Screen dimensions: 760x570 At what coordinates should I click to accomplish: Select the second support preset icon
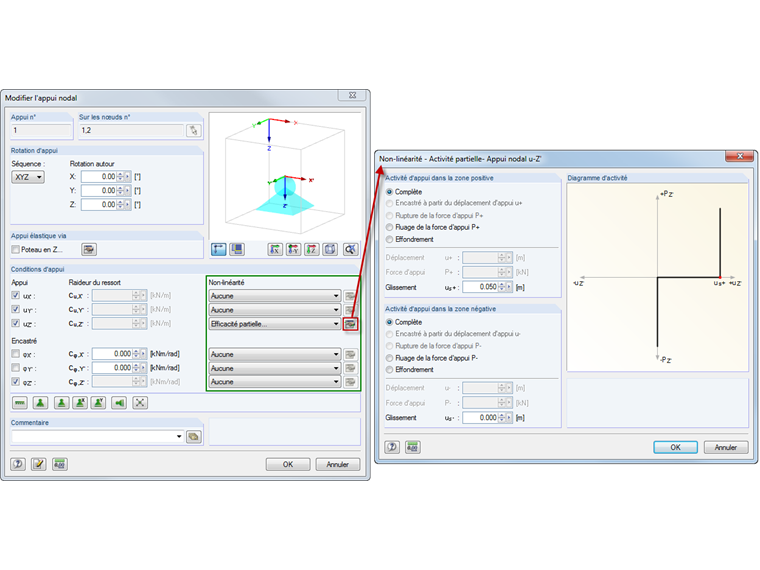point(40,403)
